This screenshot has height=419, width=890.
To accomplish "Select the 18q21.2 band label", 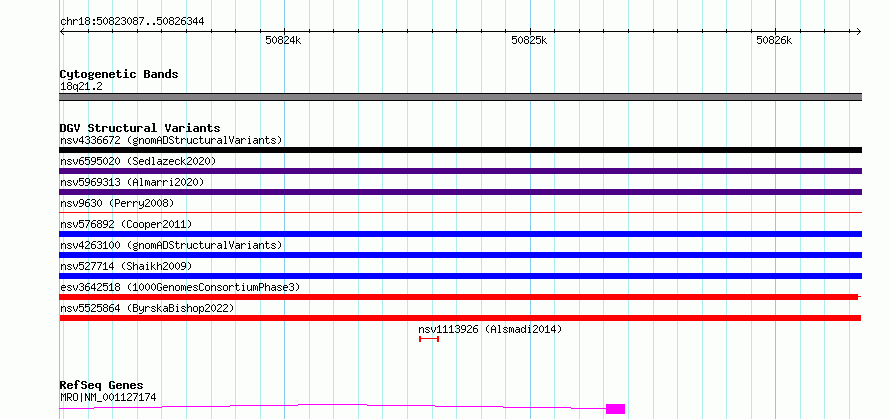I will point(81,87).
